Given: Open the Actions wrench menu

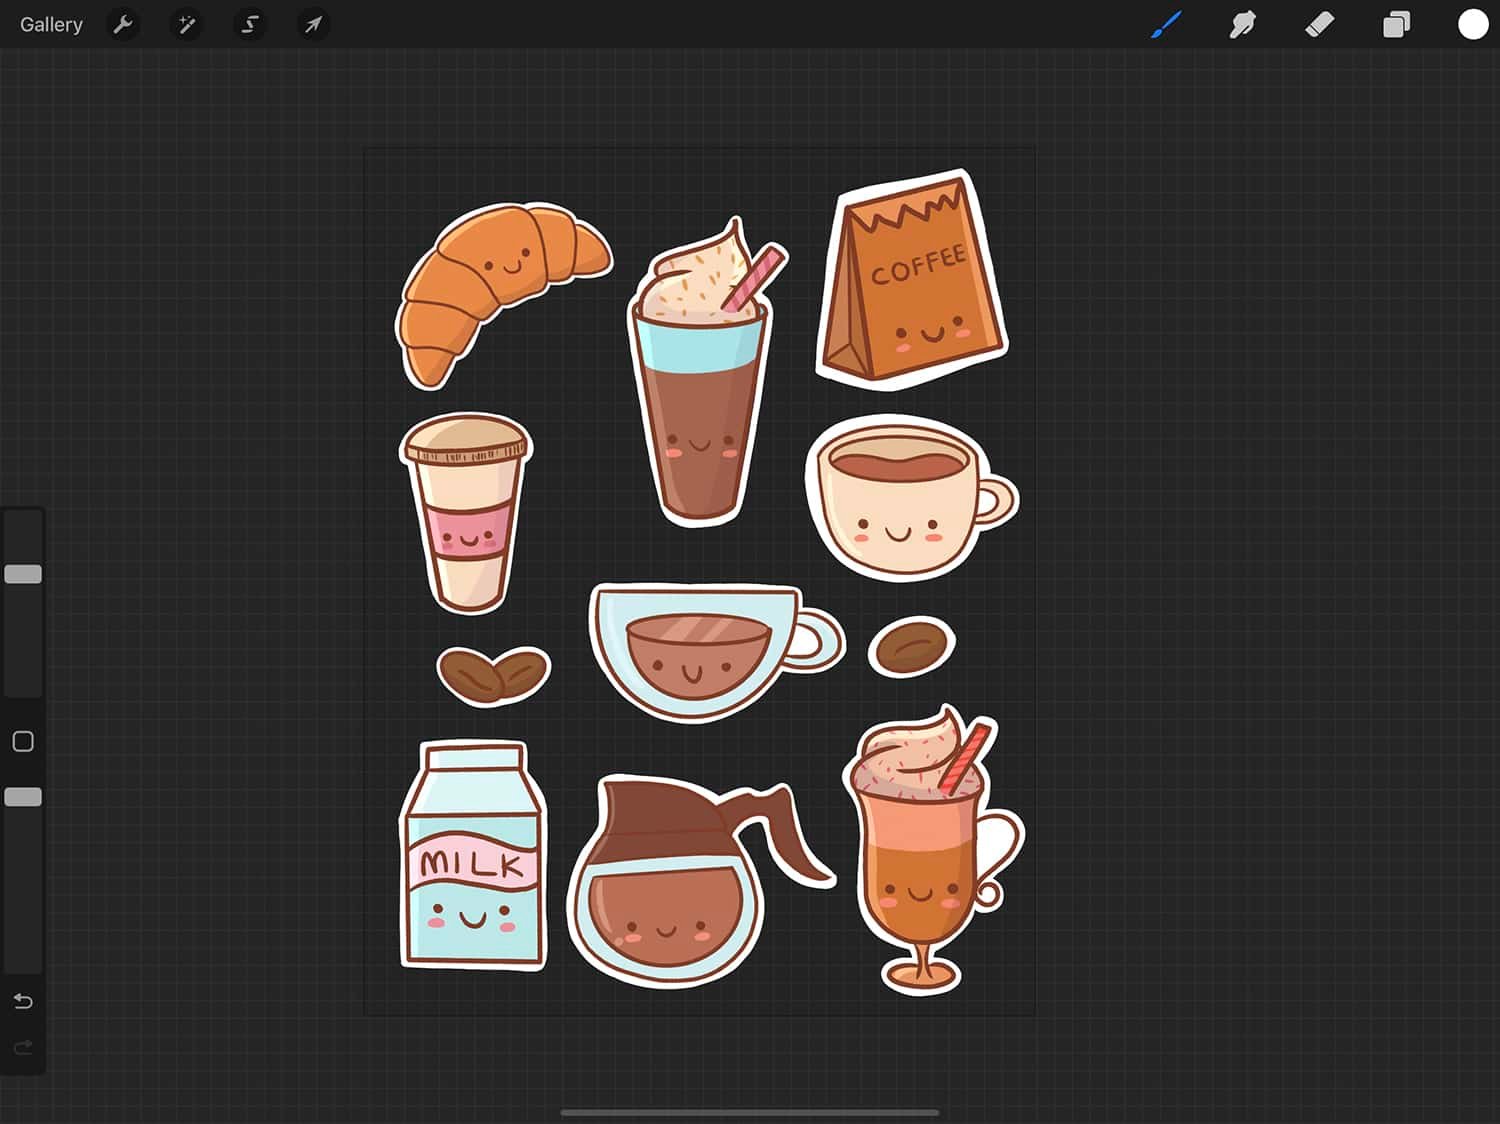Looking at the screenshot, I should 123,24.
